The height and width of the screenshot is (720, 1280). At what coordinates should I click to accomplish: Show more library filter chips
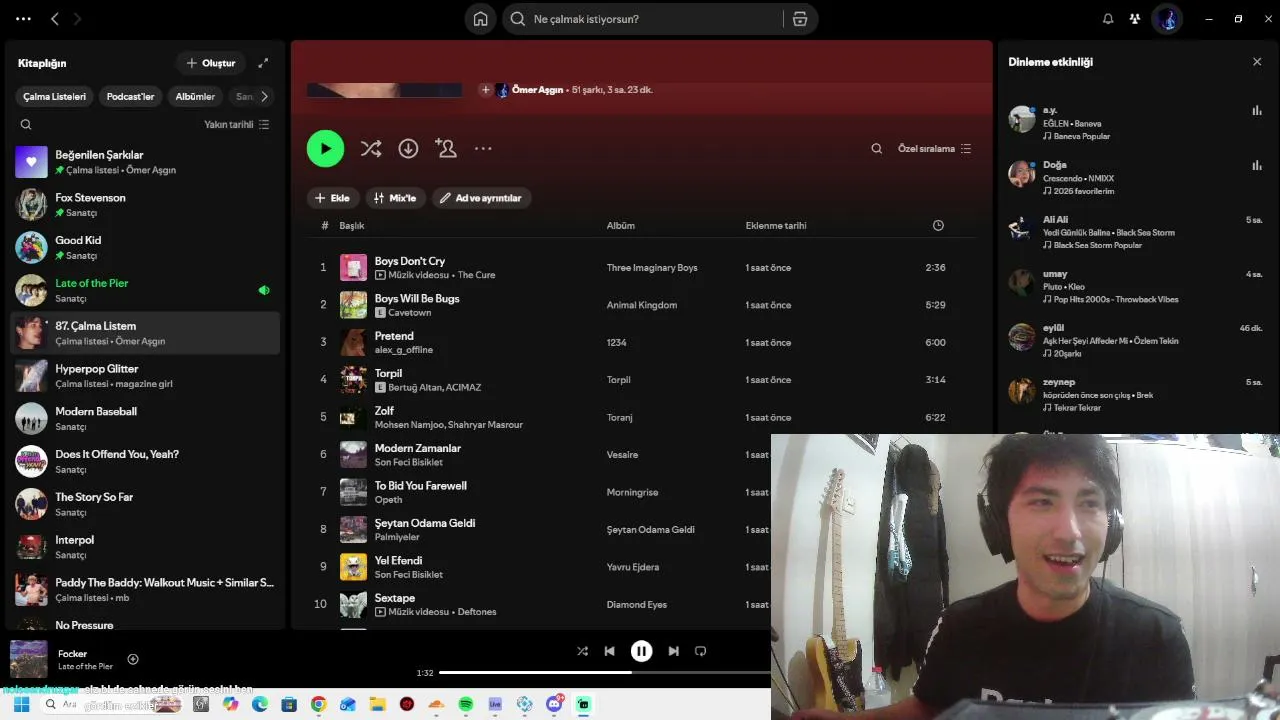click(264, 97)
